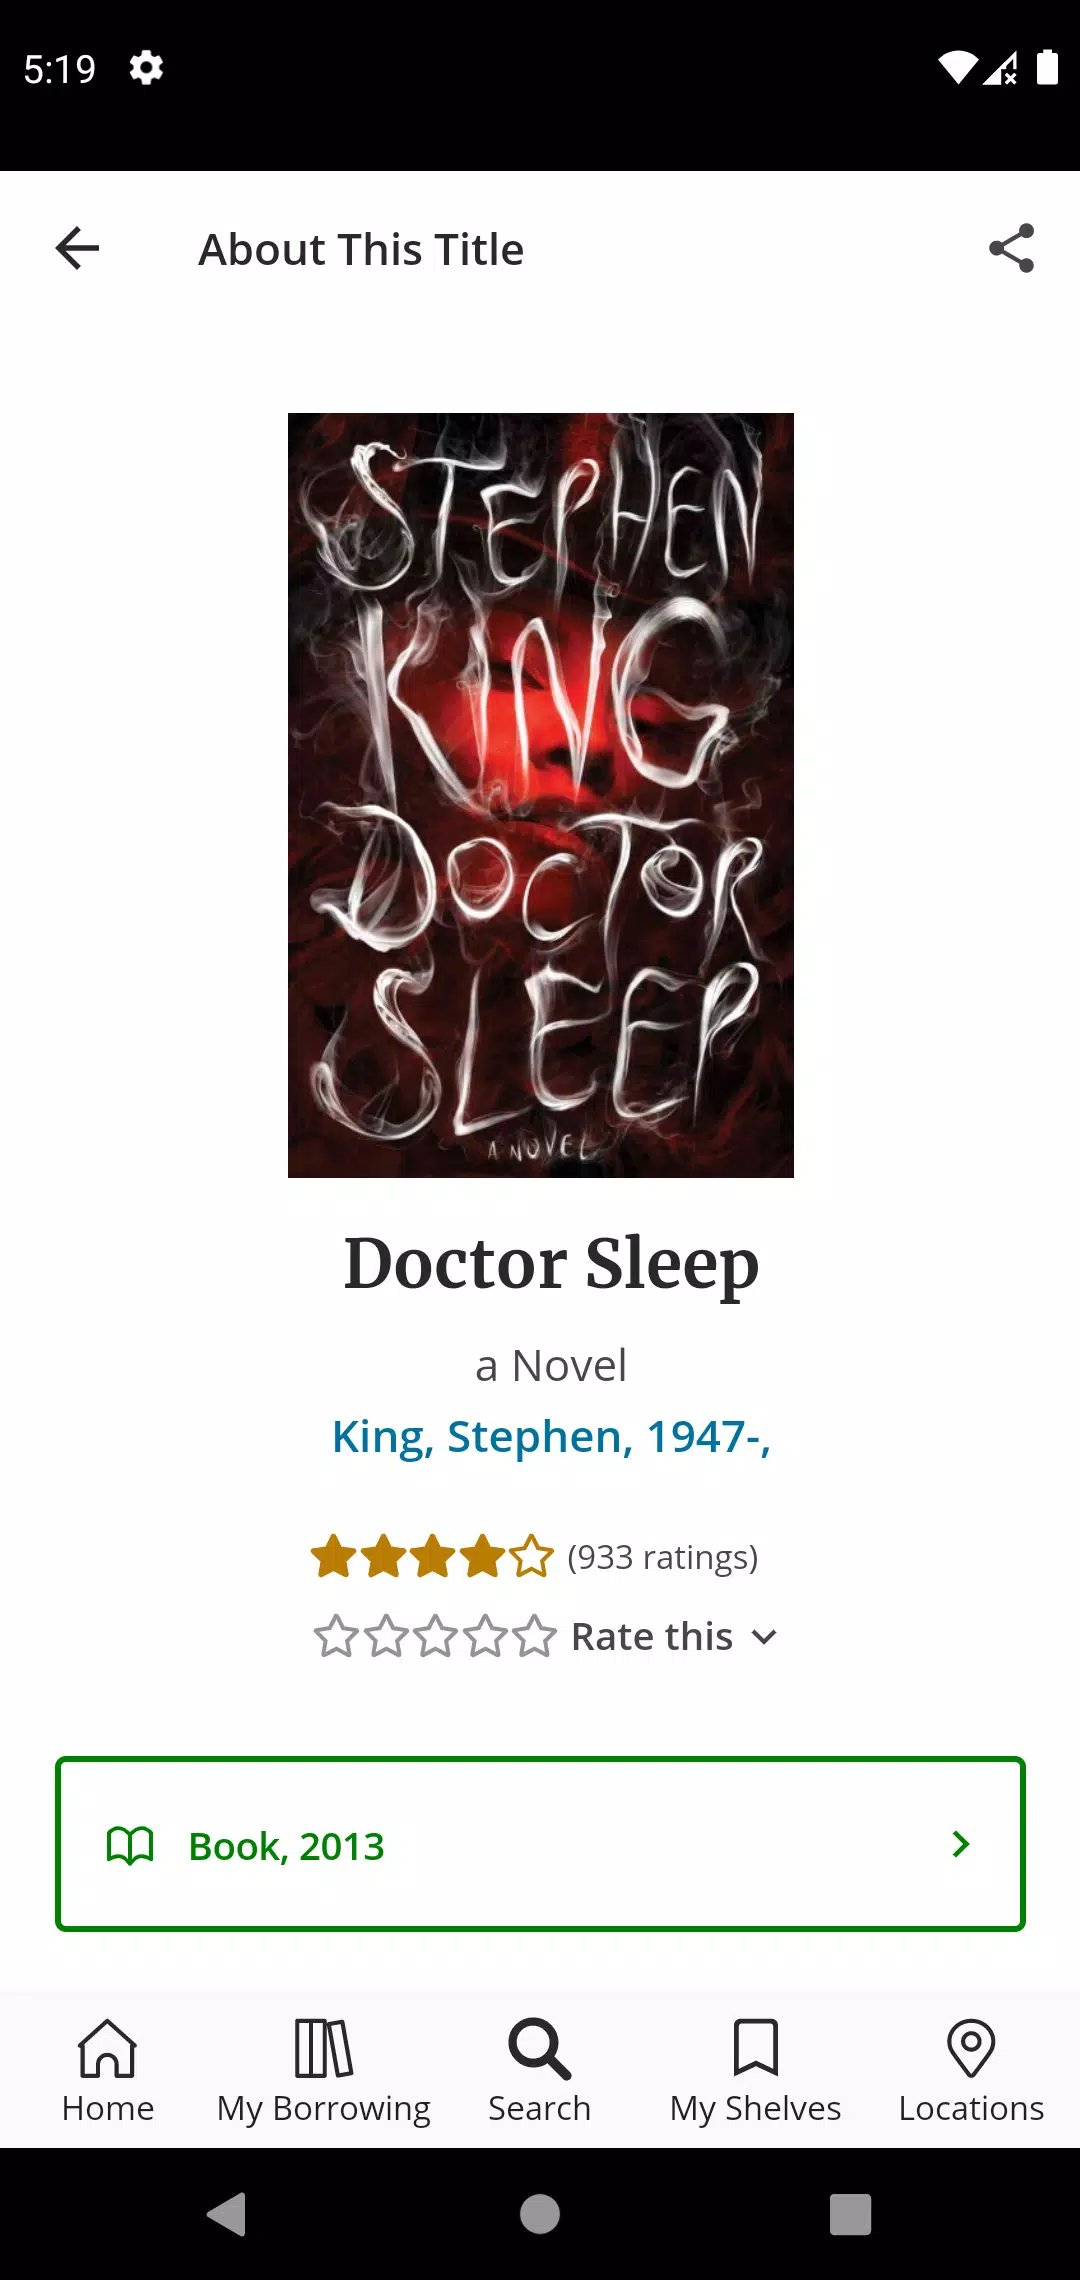Open the Book, 2013 format option

tap(540, 1844)
